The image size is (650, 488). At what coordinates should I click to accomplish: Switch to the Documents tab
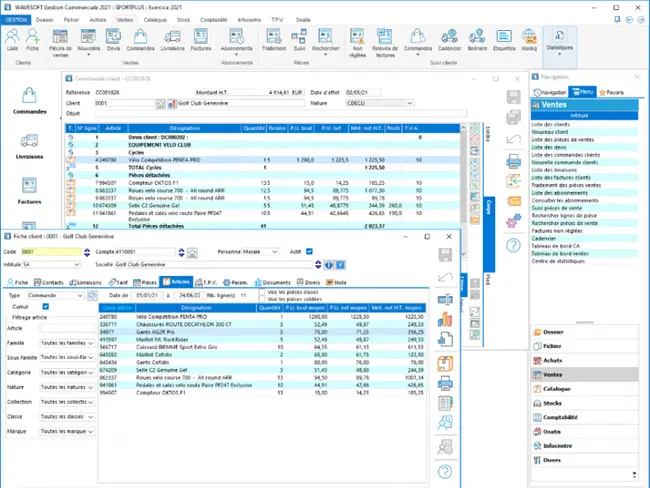click(272, 282)
